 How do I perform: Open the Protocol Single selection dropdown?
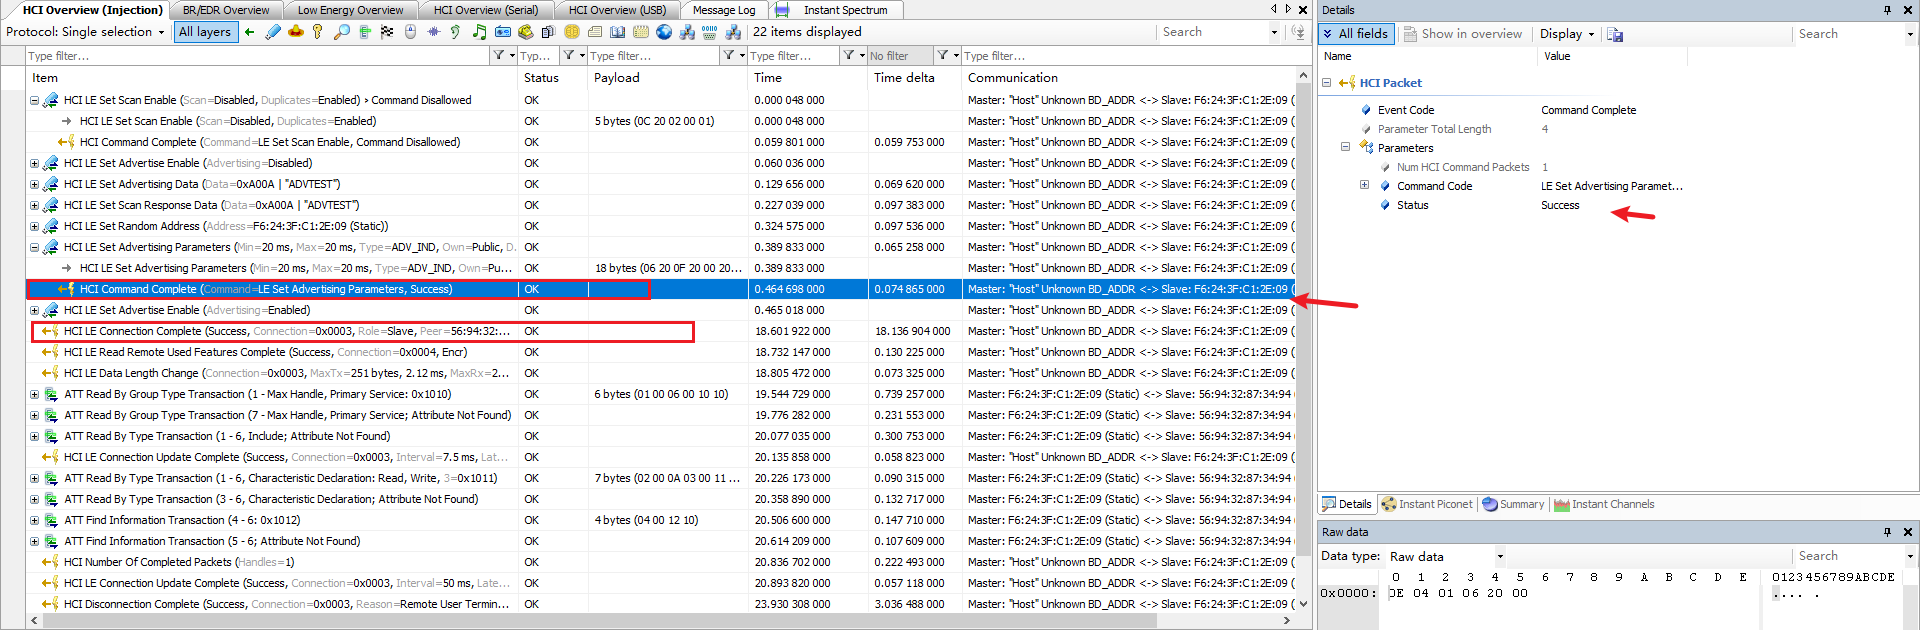pos(85,32)
